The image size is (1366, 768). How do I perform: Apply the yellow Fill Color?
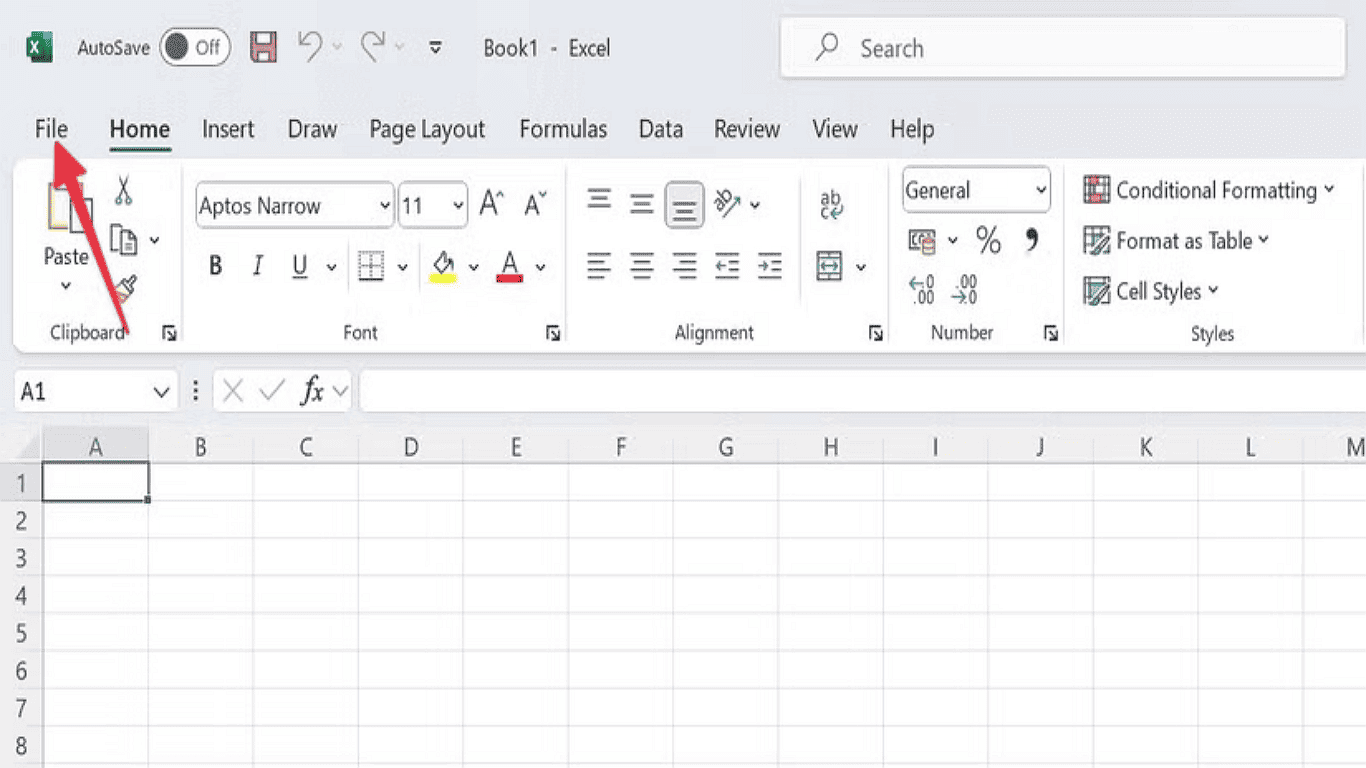443,266
